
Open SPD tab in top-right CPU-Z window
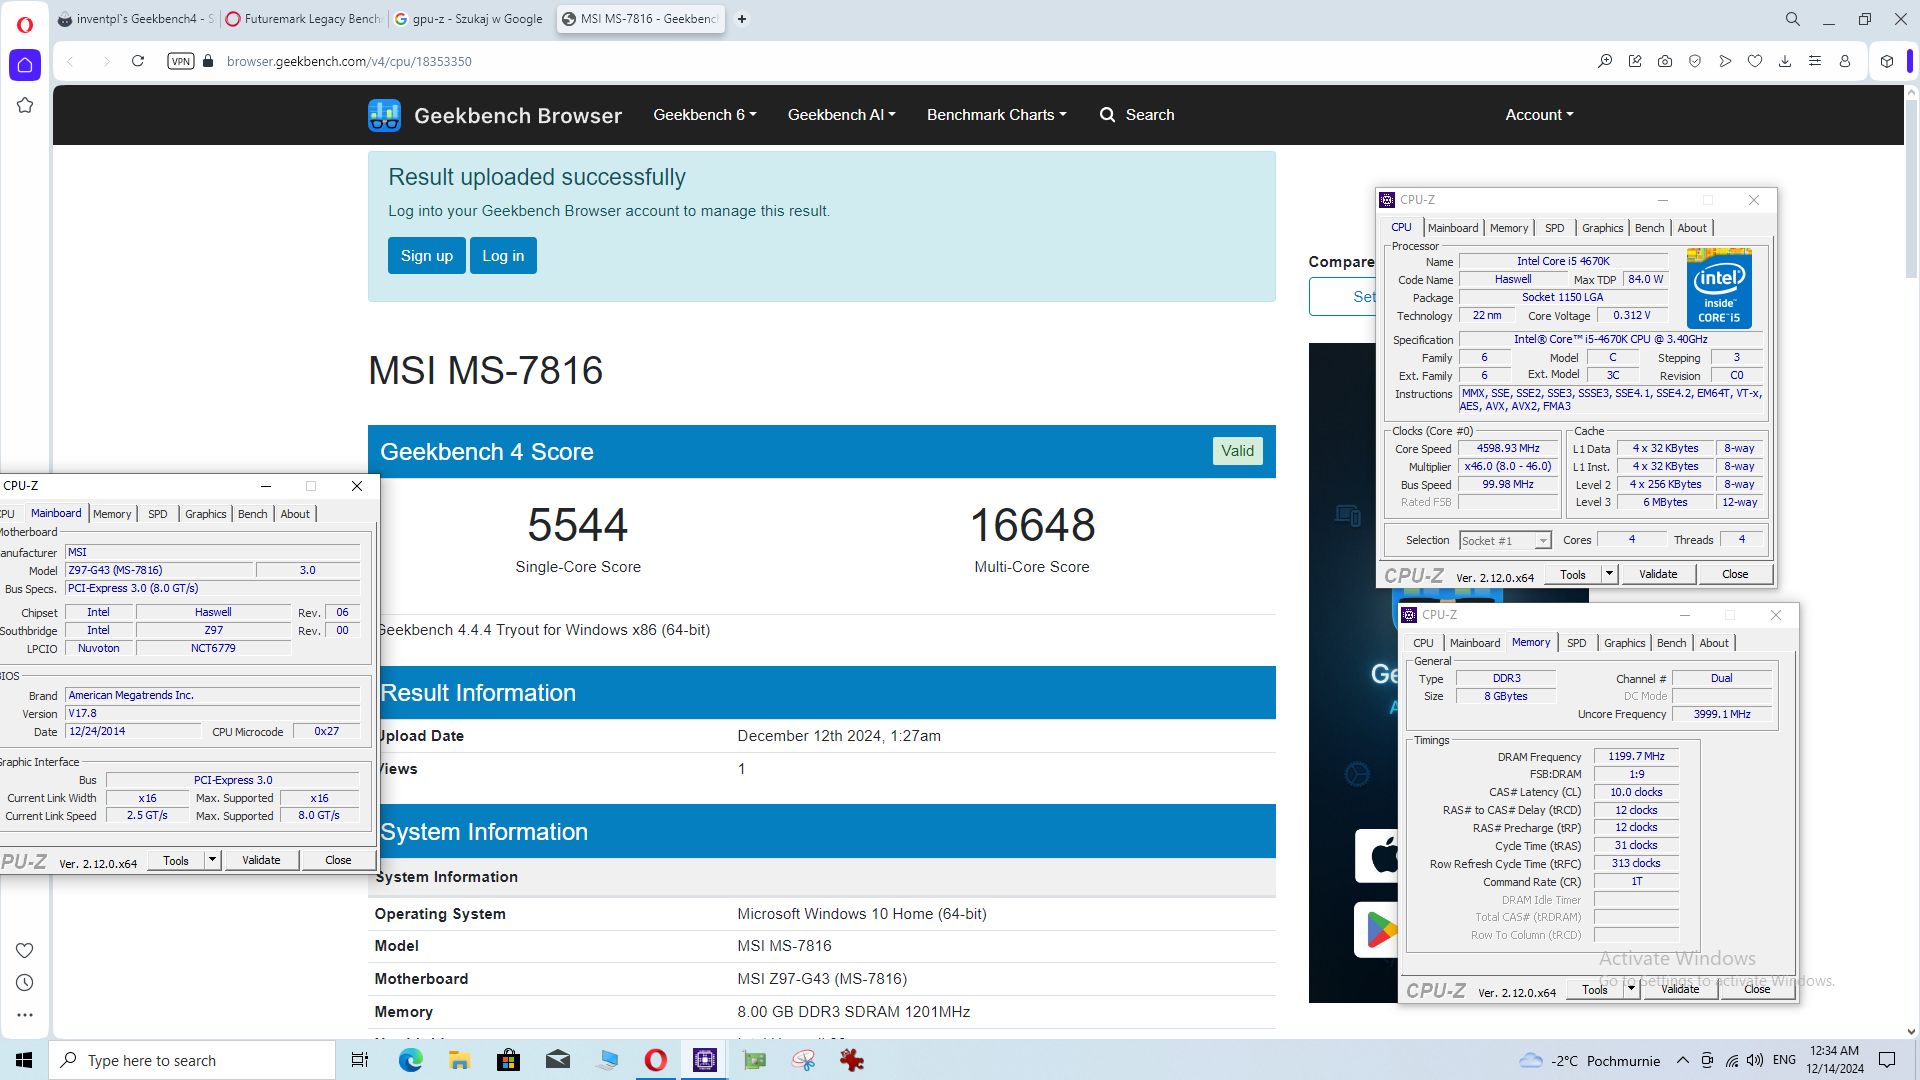pyautogui.click(x=1554, y=228)
